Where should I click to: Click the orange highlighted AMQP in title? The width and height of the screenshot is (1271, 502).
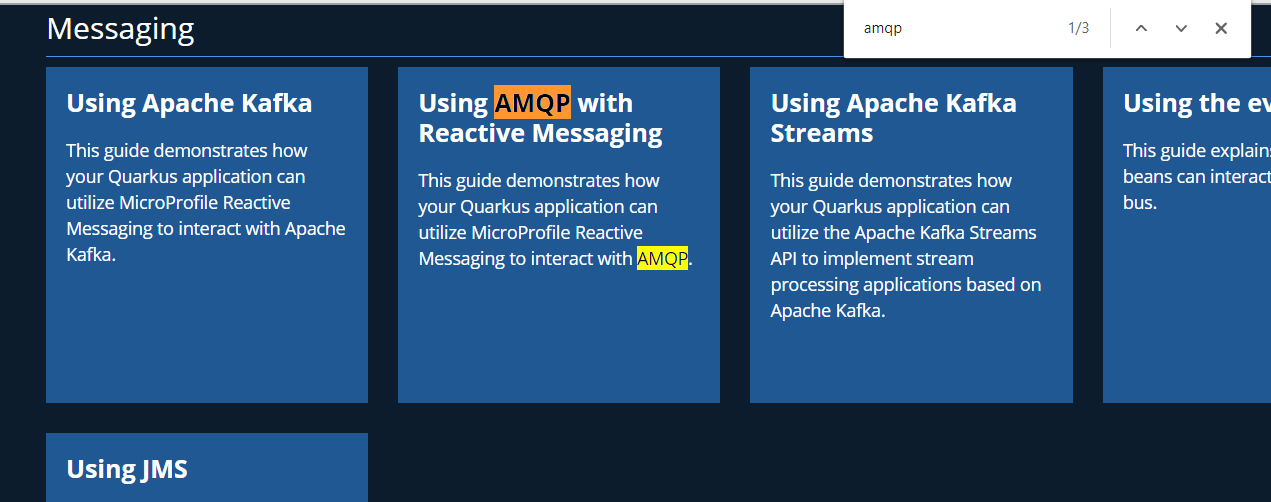click(x=532, y=103)
